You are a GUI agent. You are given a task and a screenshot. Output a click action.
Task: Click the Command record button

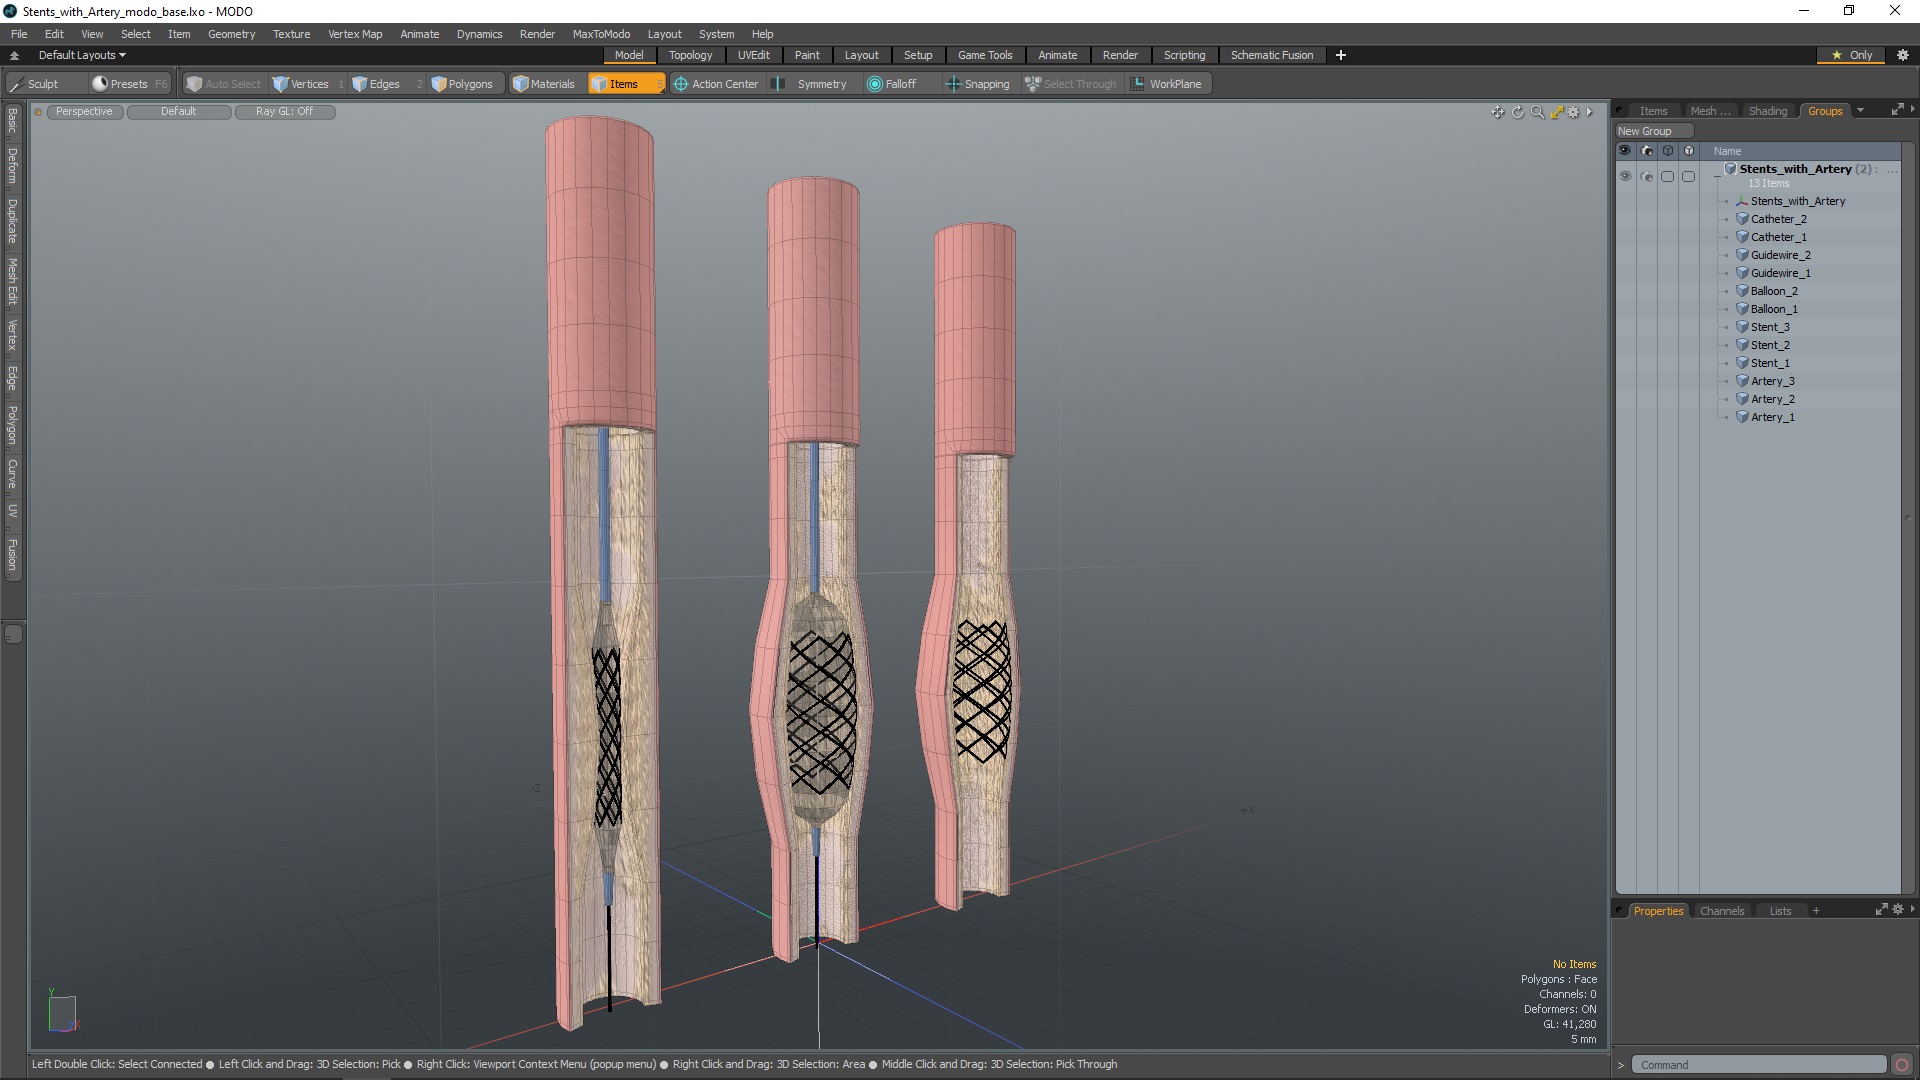pyautogui.click(x=1902, y=1065)
